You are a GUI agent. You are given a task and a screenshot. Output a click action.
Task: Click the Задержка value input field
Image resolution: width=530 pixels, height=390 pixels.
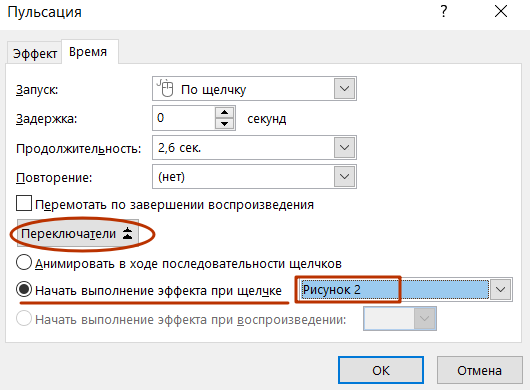184,118
